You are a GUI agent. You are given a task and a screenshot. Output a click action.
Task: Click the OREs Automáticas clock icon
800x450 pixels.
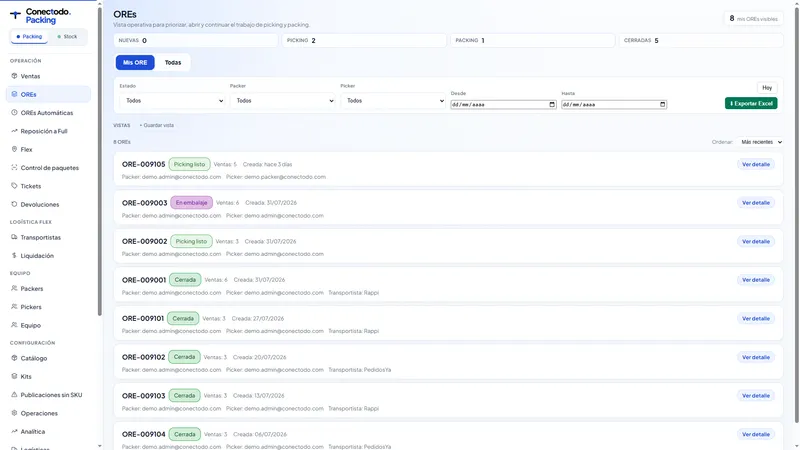pyautogui.click(x=14, y=113)
